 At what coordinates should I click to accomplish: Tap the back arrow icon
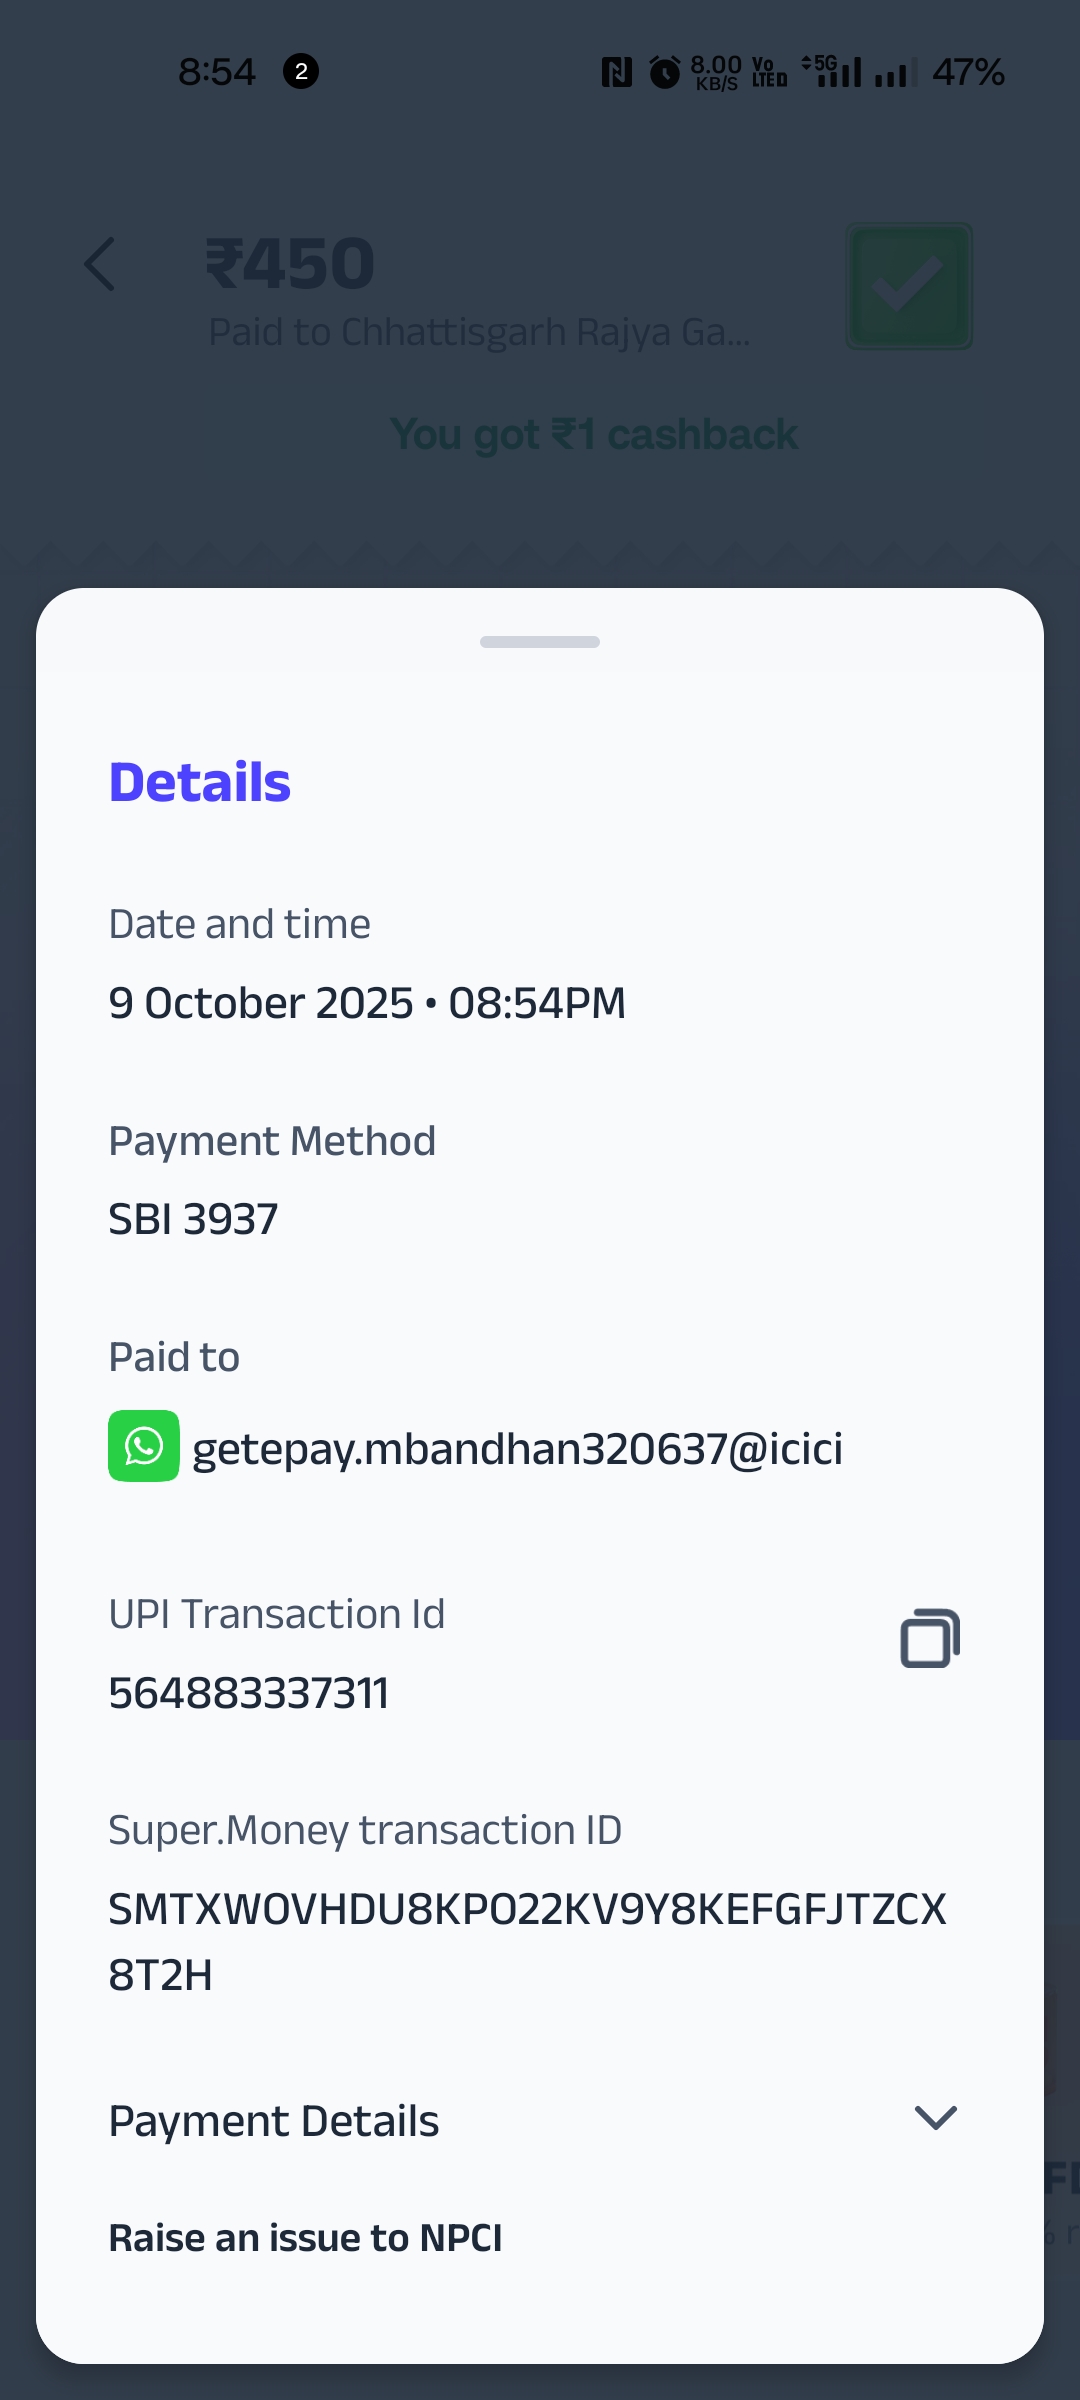click(x=100, y=265)
